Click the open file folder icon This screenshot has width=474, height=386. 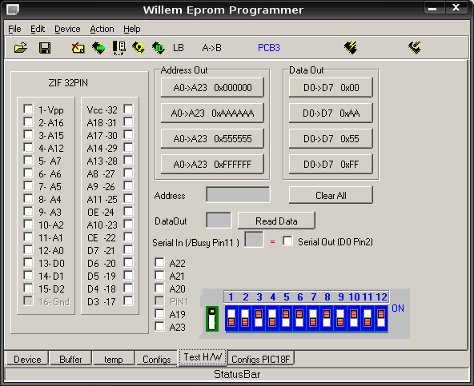coord(20,48)
